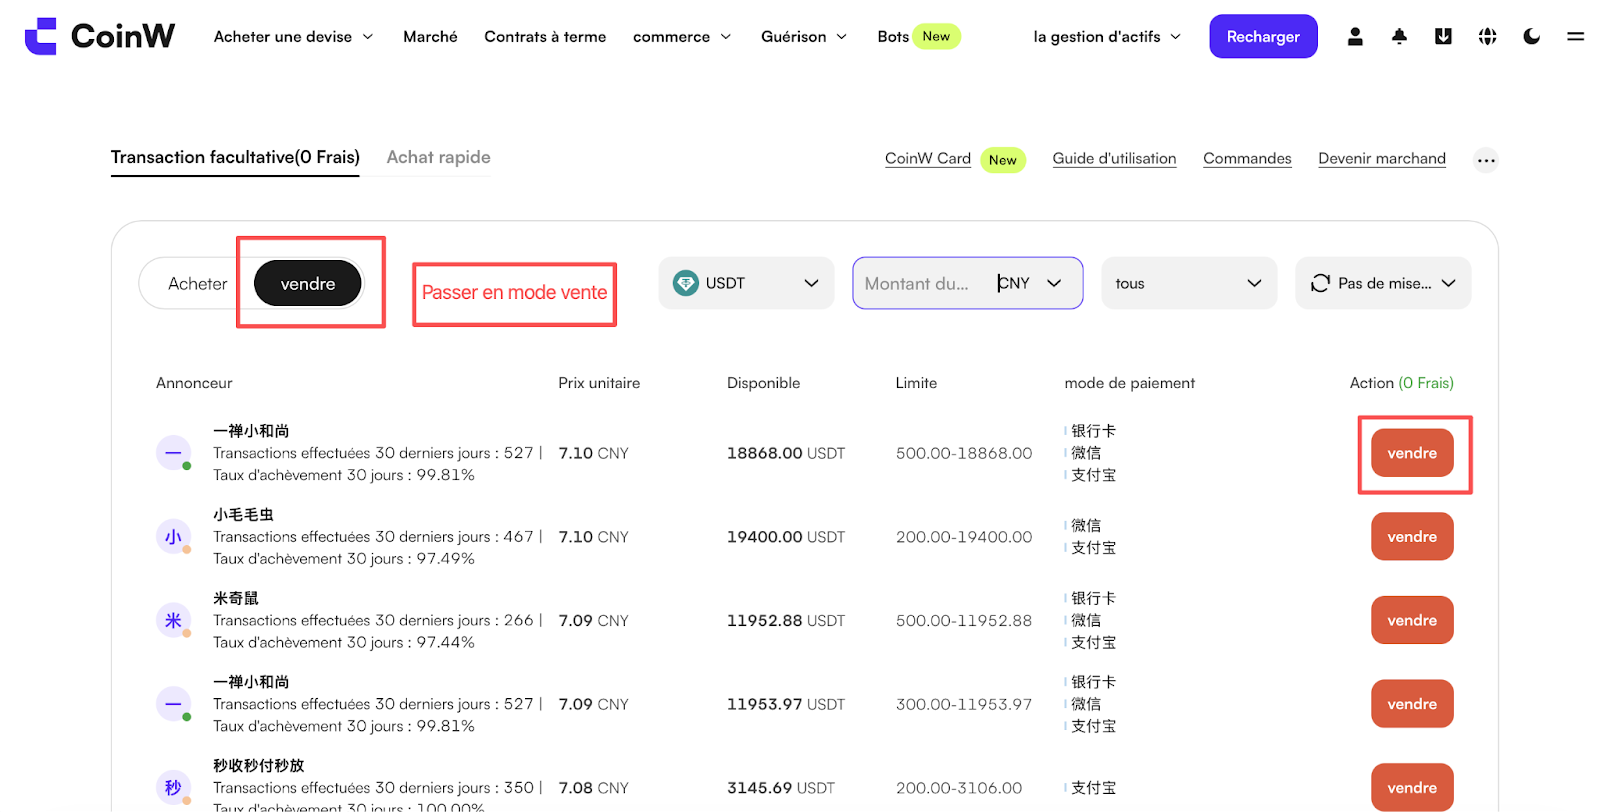Click the refresh icon in Pas de mise
1600x812 pixels.
(x=1320, y=283)
